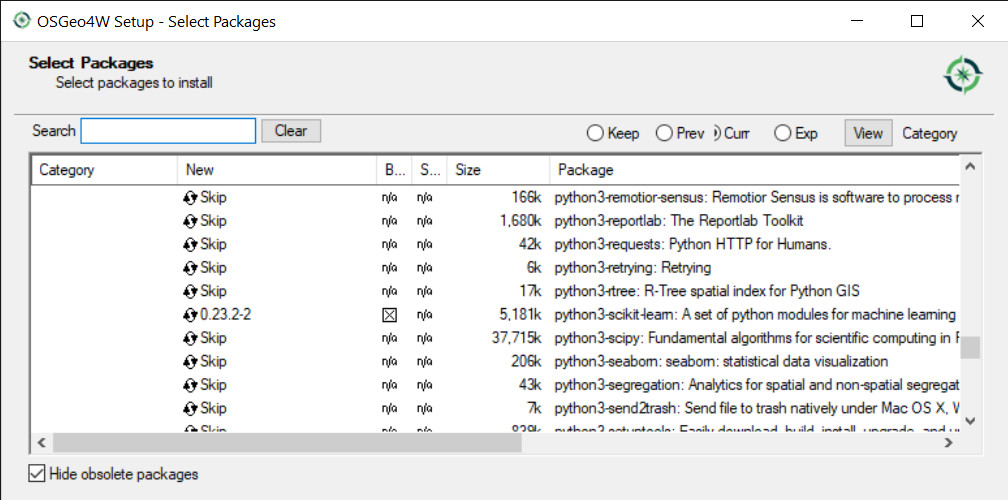Click the 5,181k size value

(x=521, y=315)
